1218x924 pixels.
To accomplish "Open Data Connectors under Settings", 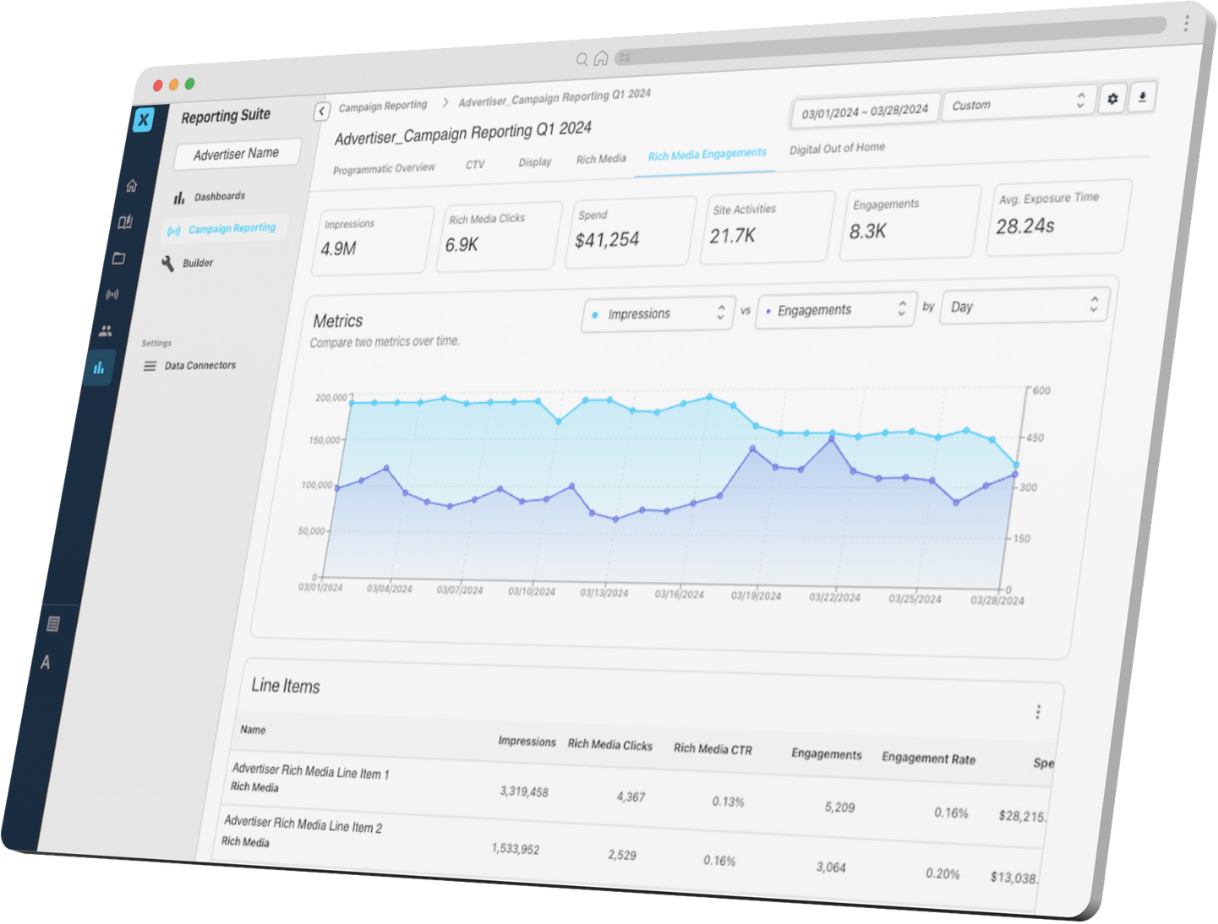I will coord(200,366).
